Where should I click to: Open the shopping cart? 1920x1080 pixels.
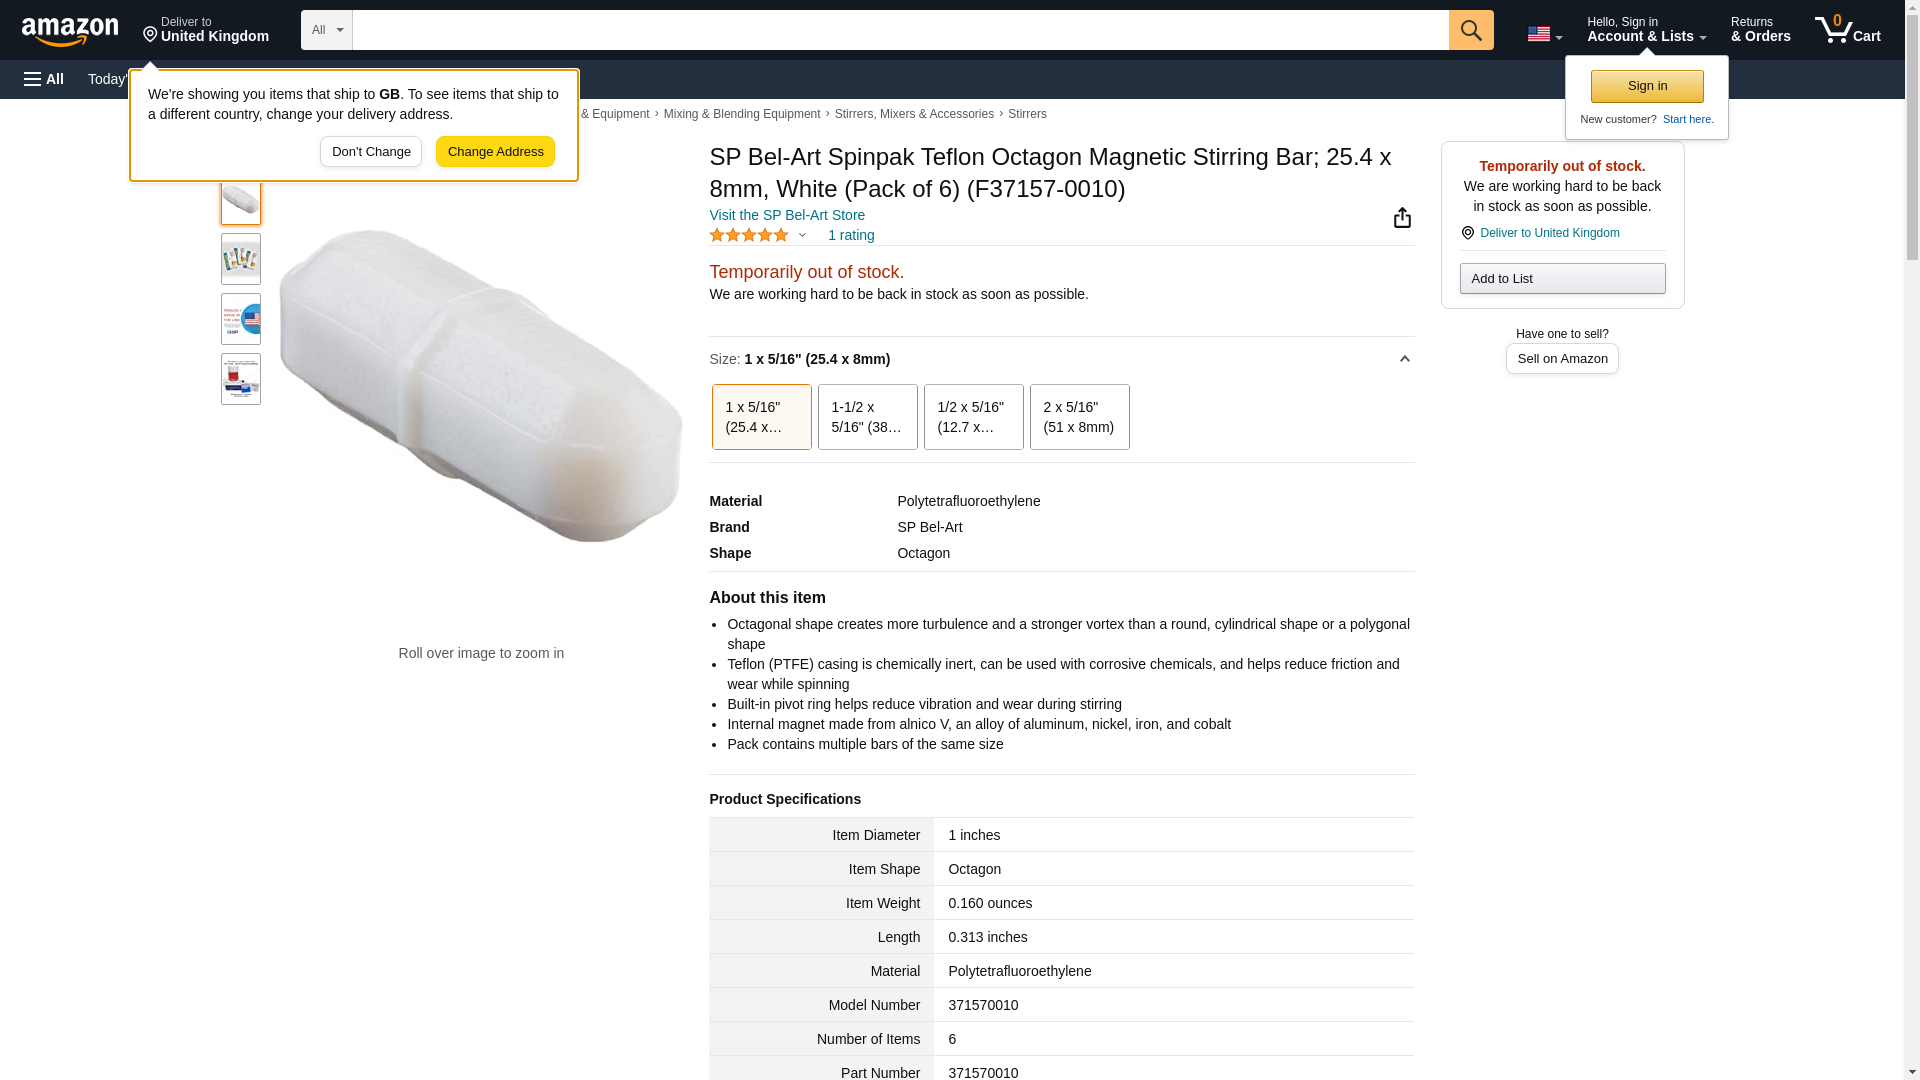click(x=1847, y=30)
